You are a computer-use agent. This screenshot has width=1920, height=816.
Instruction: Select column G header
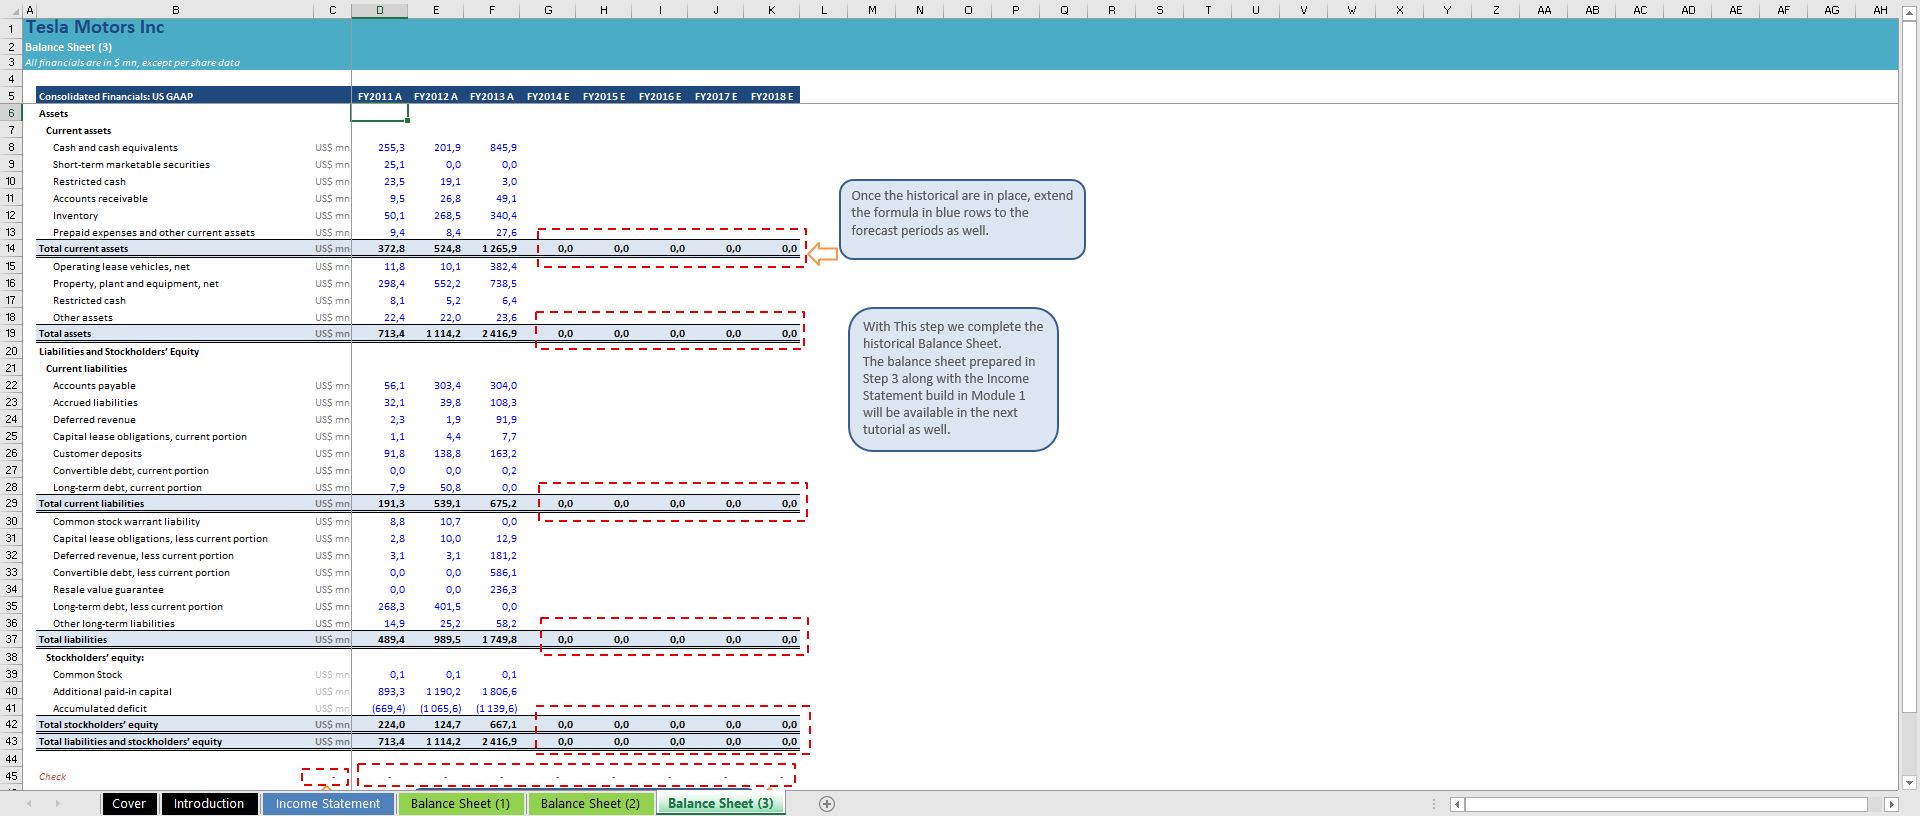pyautogui.click(x=548, y=10)
